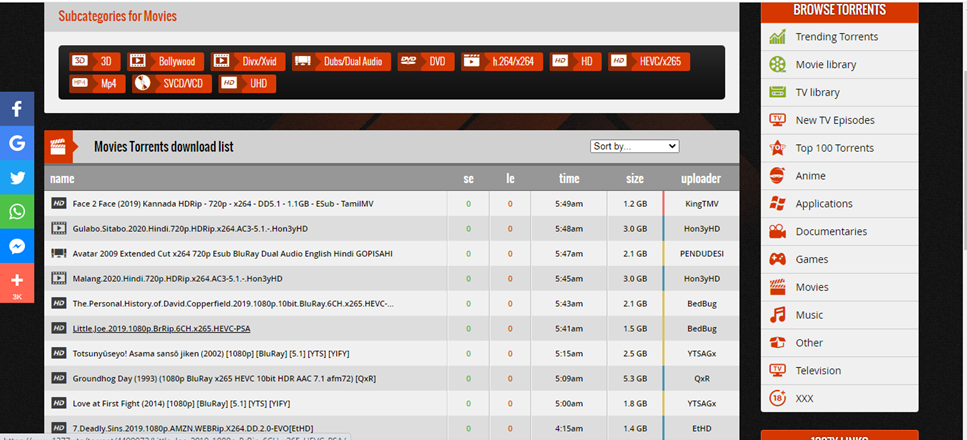Go to Movie library in sidebar
Viewport: 967px width, 440px height.
(x=825, y=65)
